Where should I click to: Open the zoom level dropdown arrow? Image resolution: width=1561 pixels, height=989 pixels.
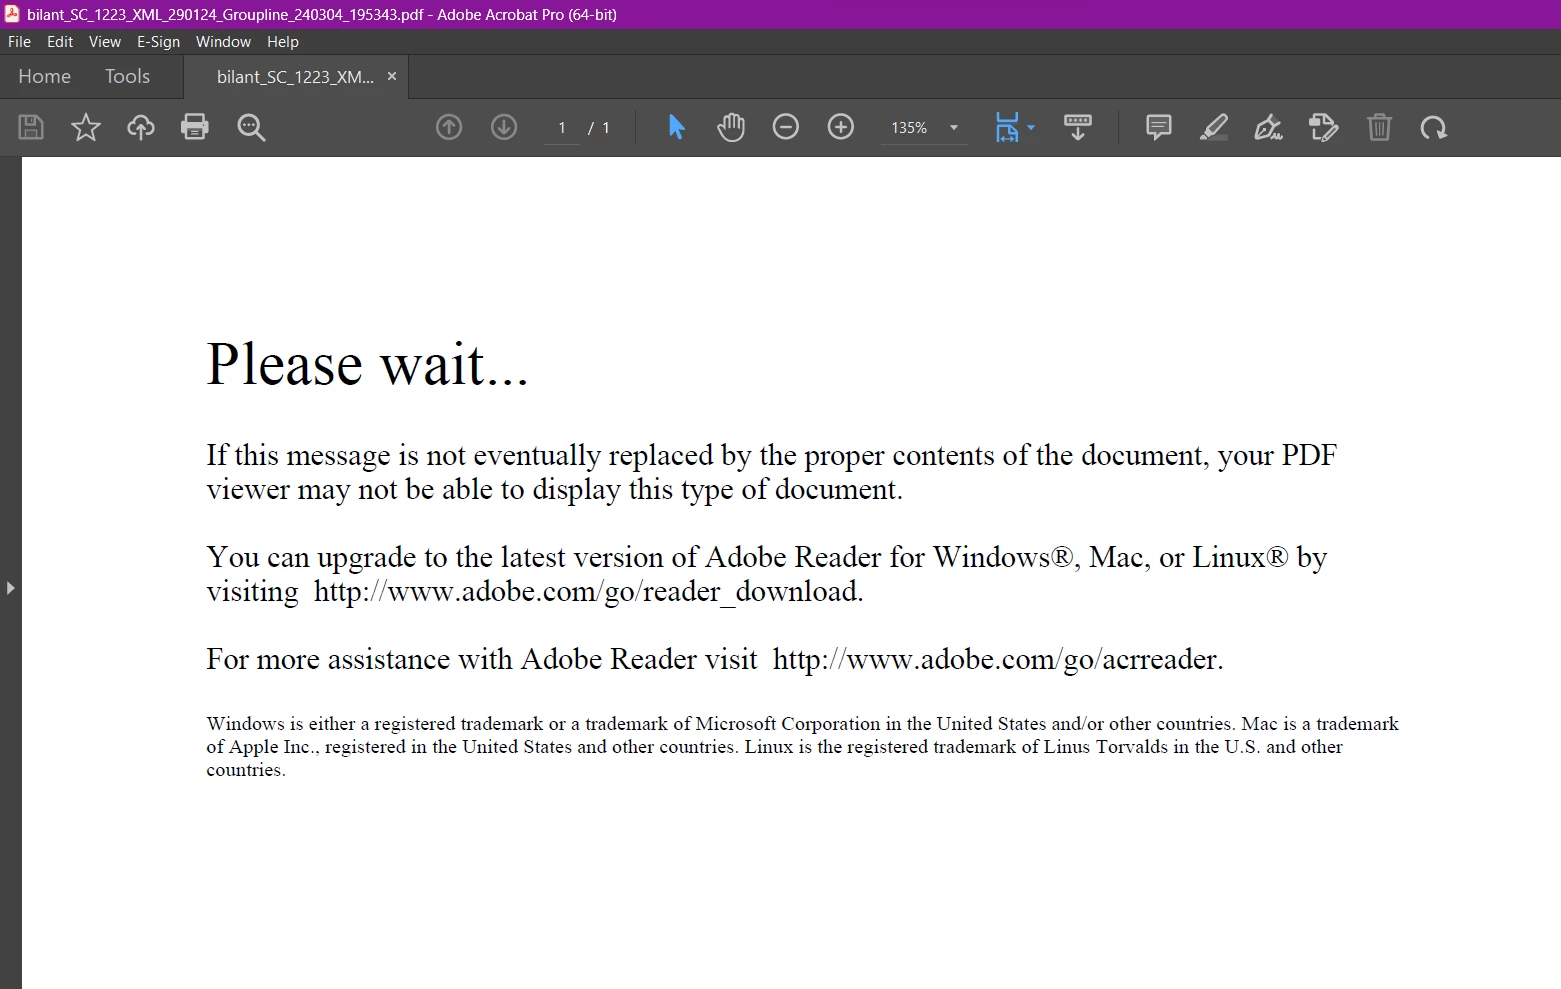point(954,128)
